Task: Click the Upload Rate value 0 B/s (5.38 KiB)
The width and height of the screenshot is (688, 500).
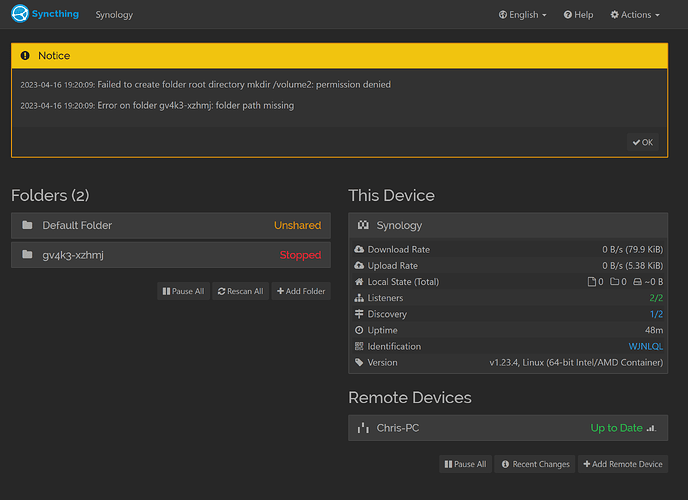Action: click(x=632, y=266)
